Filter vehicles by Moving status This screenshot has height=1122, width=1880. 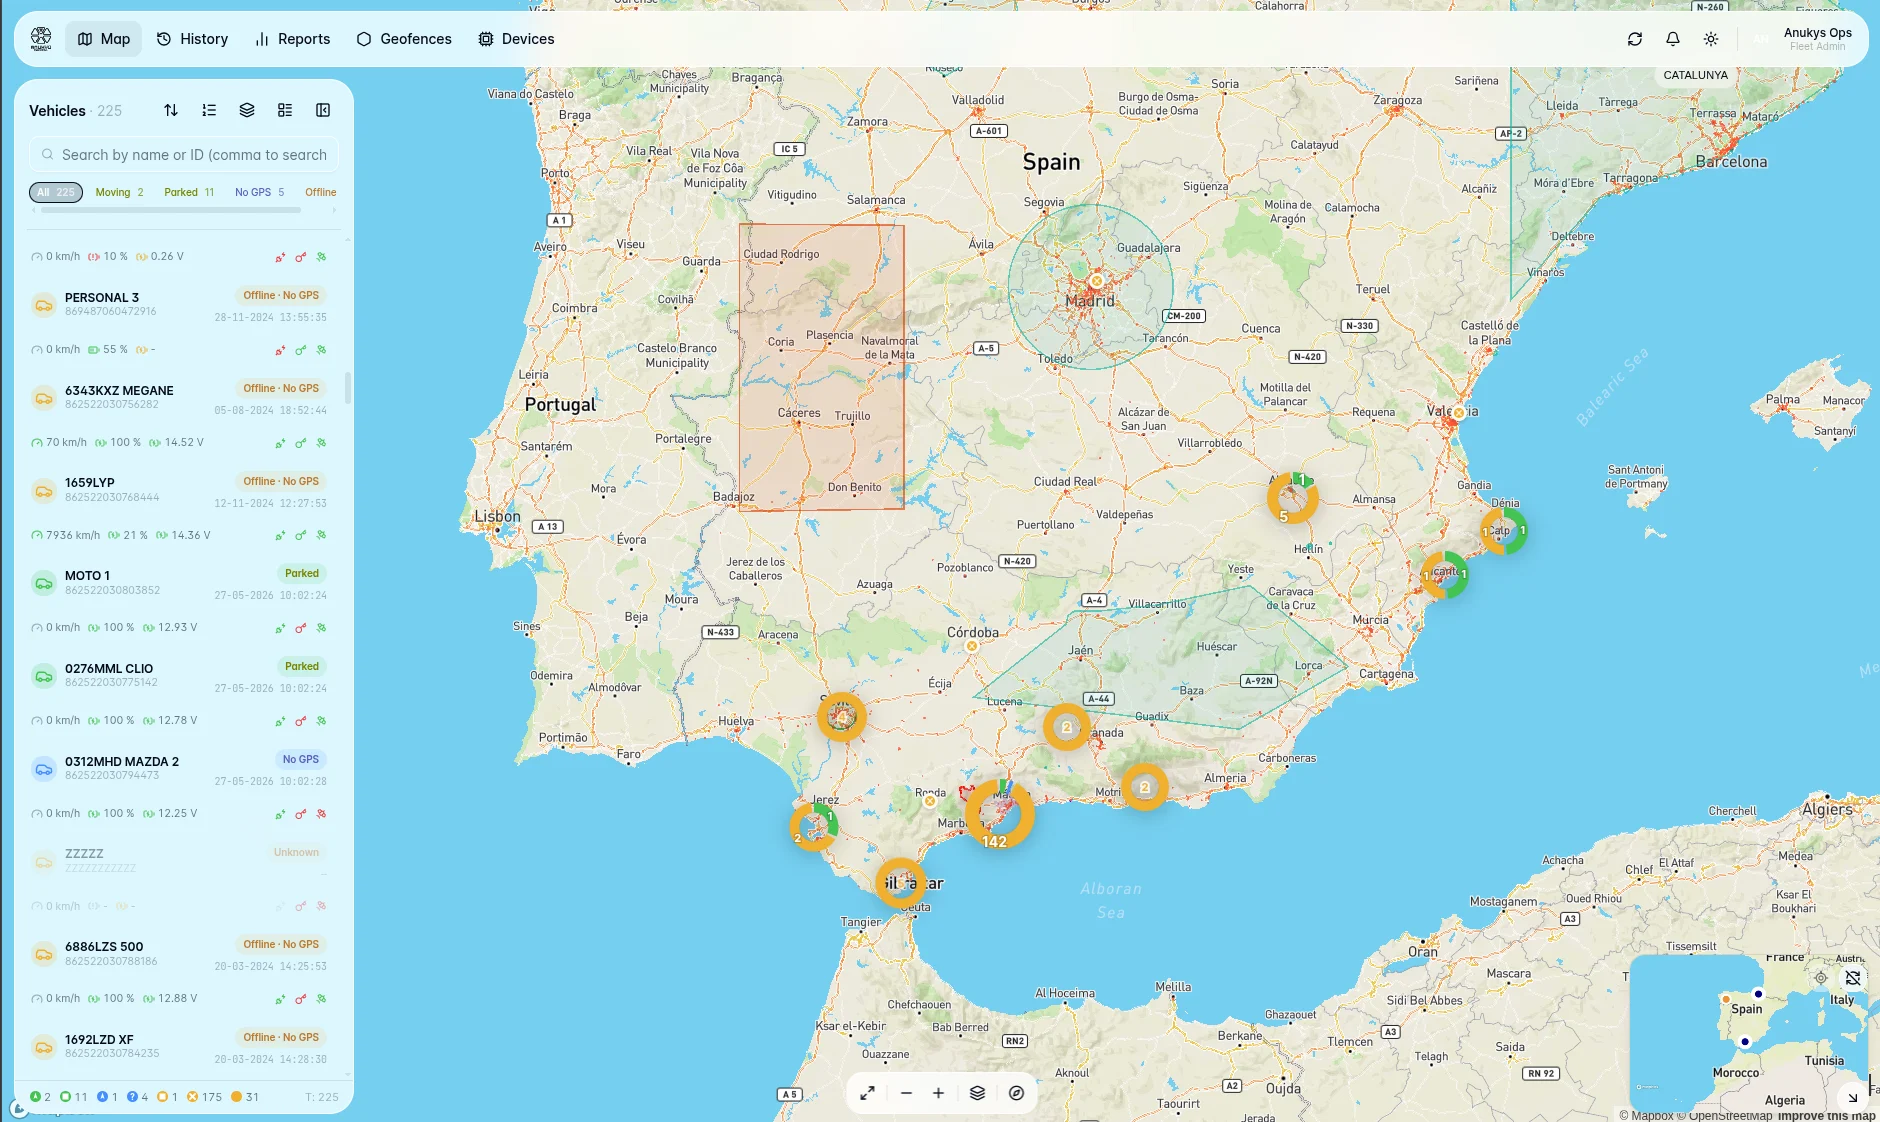click(119, 192)
